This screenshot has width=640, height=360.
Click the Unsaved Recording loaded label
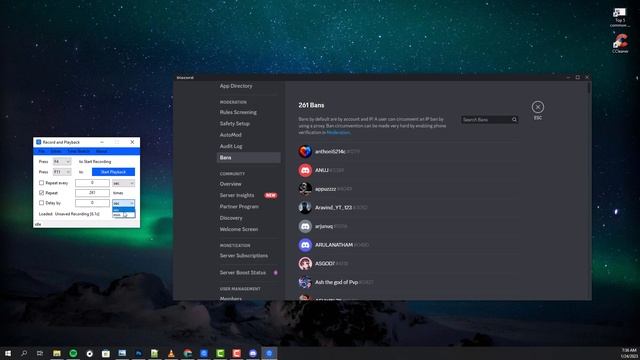[69, 214]
